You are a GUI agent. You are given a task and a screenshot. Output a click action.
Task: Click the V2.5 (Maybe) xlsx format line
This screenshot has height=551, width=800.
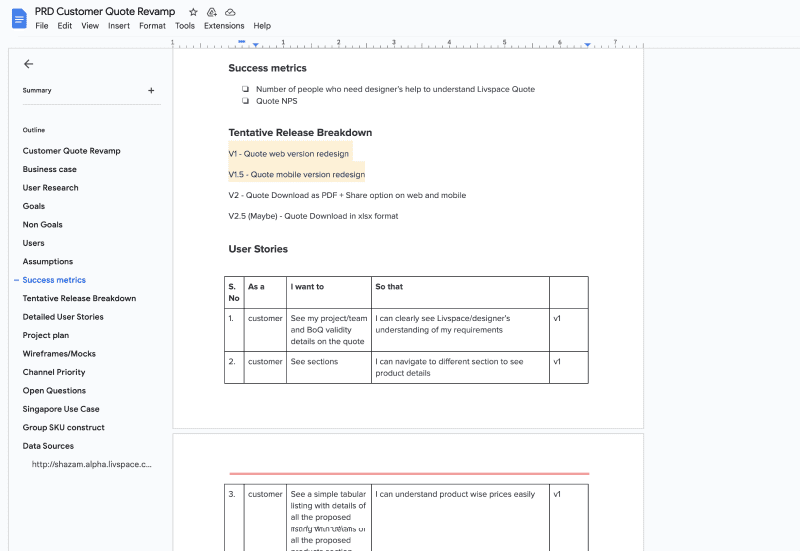pyautogui.click(x=313, y=216)
